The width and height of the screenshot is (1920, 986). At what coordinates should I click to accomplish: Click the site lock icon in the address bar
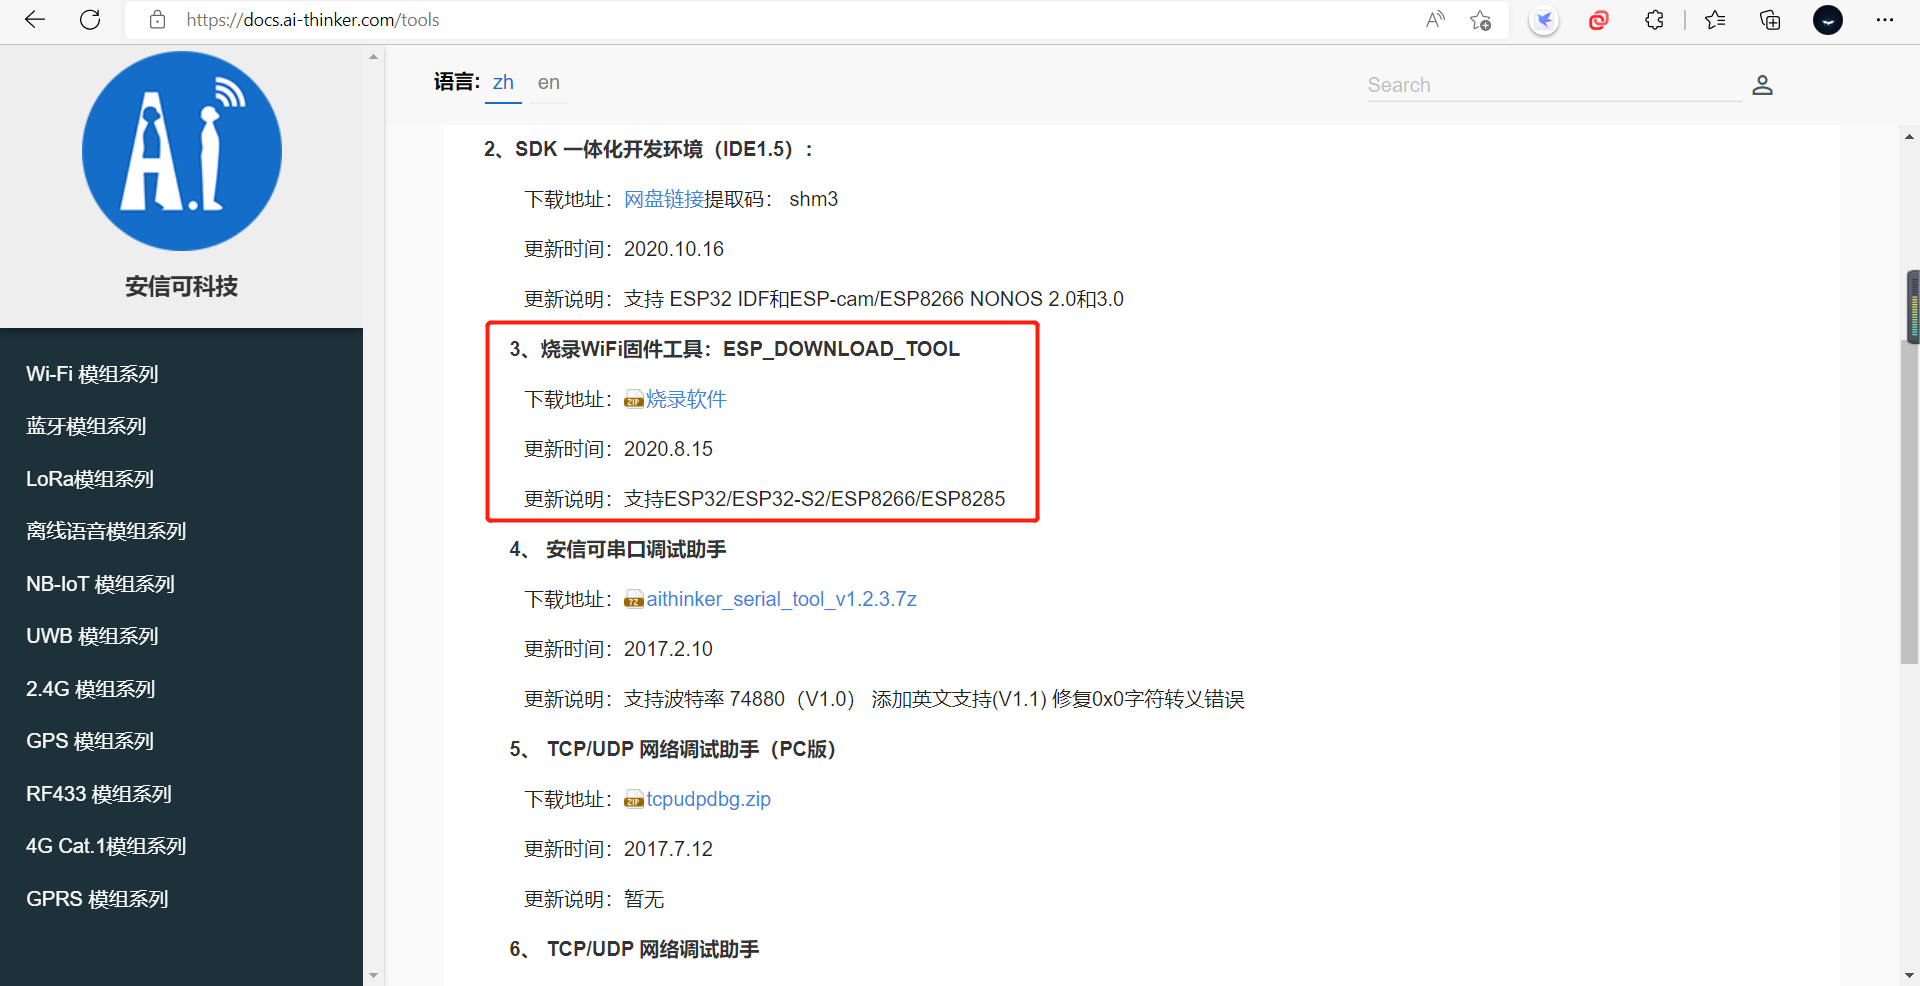click(x=157, y=20)
